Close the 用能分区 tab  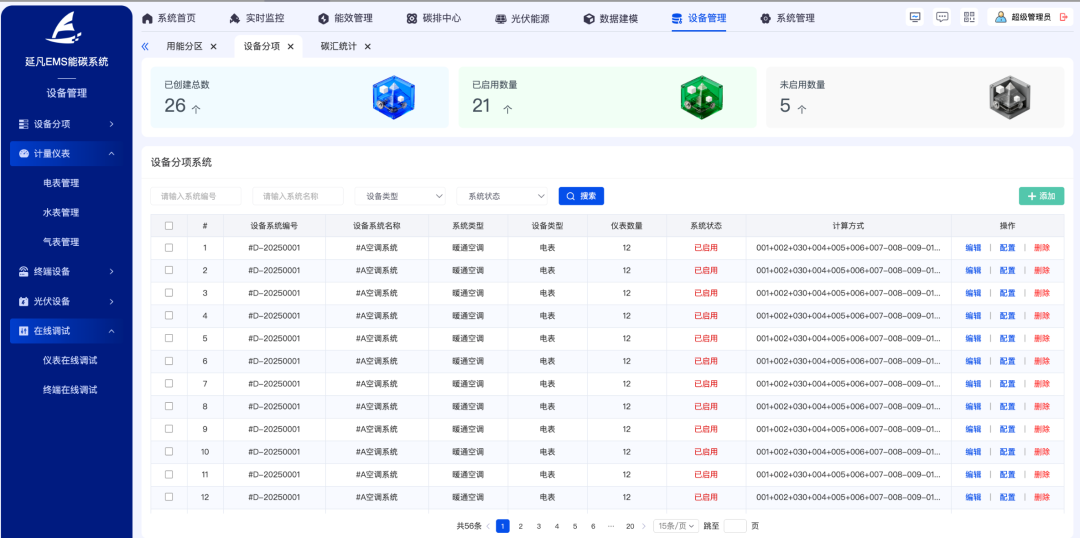[214, 46]
